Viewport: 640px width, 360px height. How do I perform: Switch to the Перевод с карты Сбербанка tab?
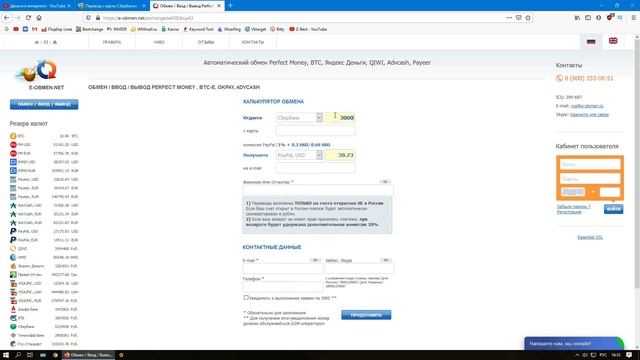tap(112, 6)
